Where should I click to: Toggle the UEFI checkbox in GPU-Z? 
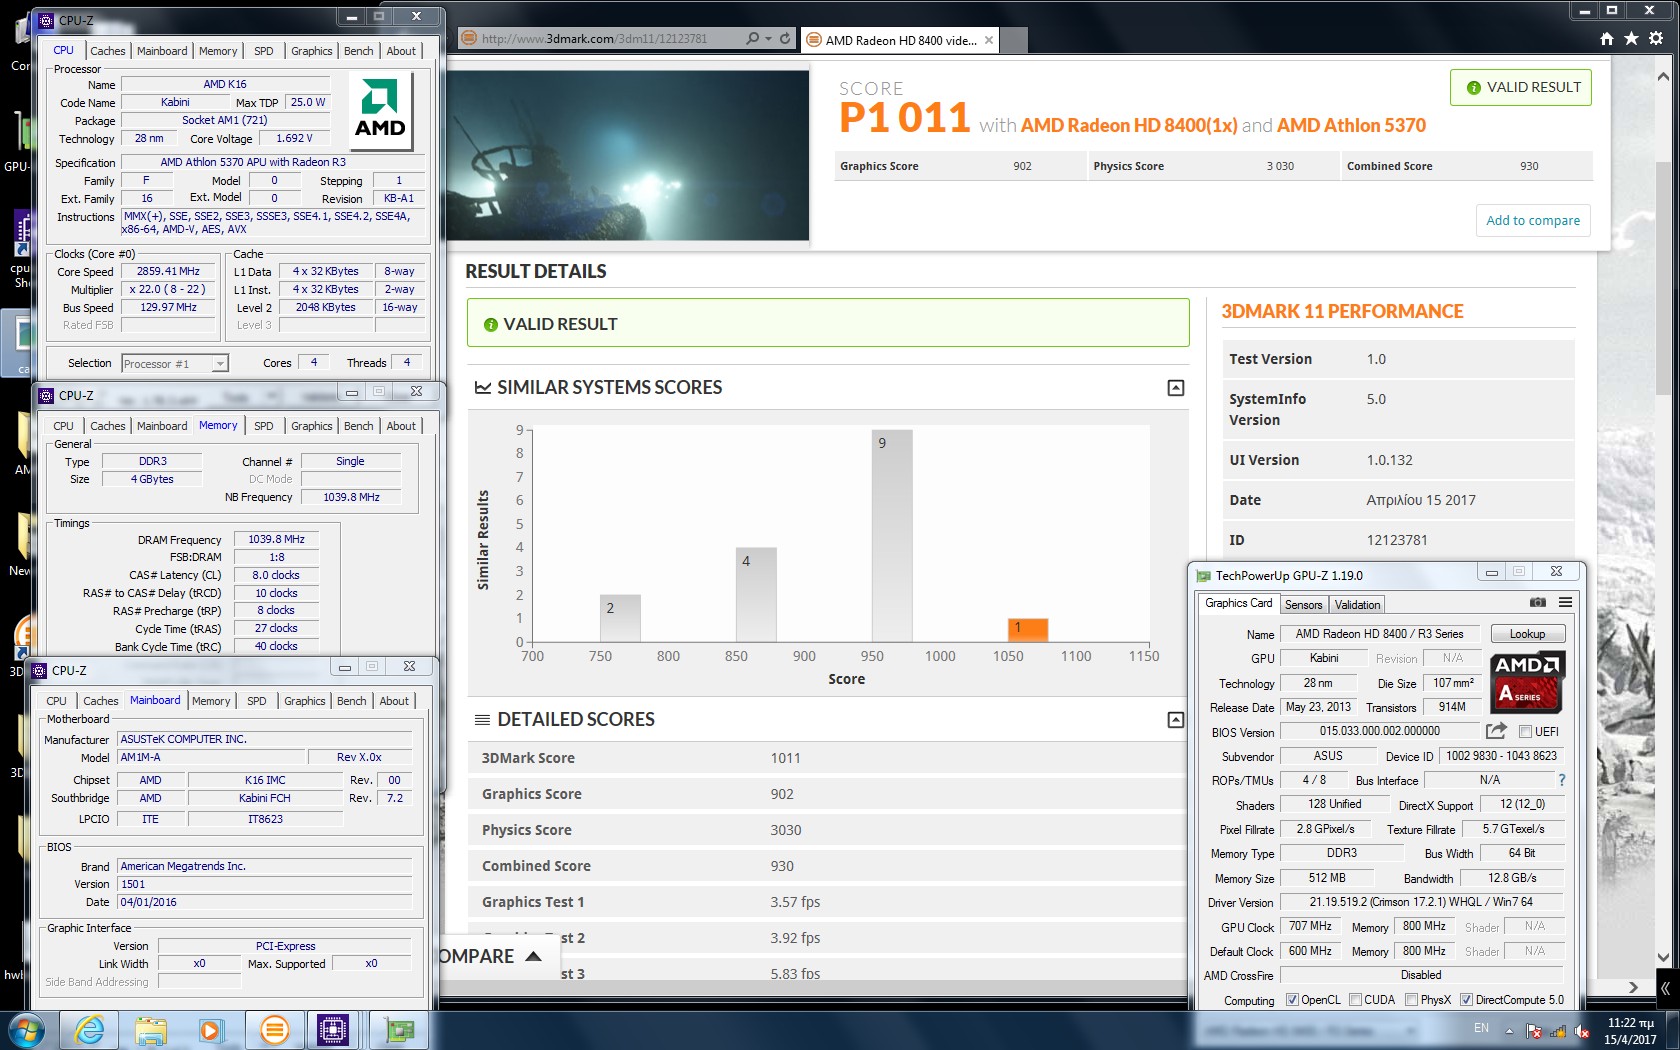pos(1526,732)
